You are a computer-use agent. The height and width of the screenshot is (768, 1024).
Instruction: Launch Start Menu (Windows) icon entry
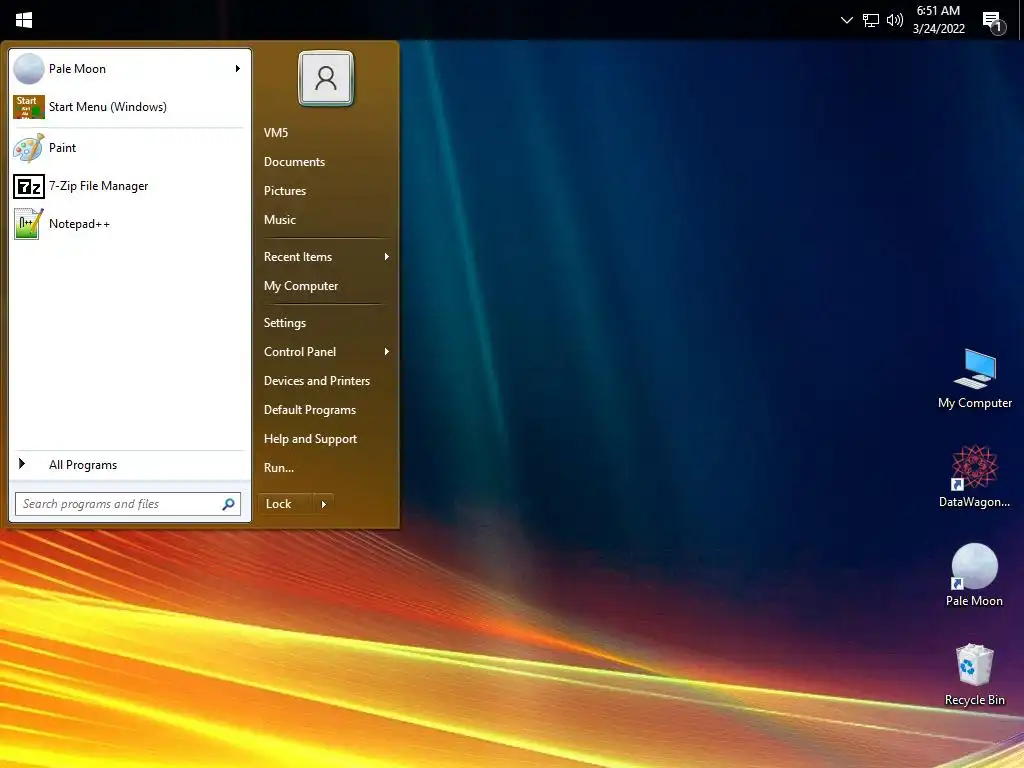point(29,106)
